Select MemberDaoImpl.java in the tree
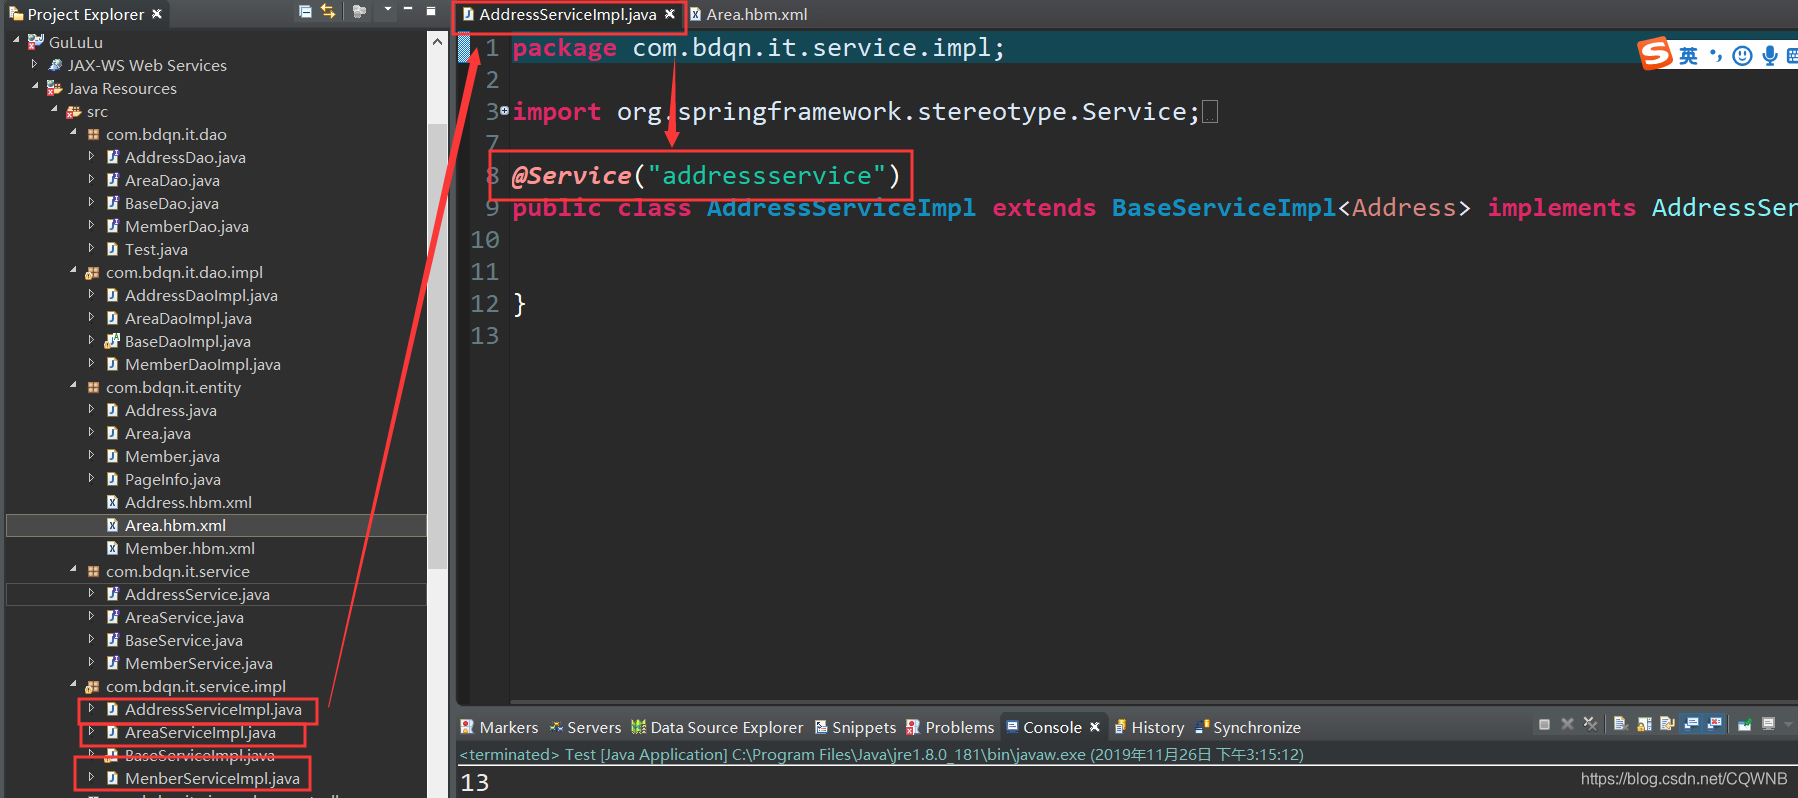 click(x=202, y=364)
